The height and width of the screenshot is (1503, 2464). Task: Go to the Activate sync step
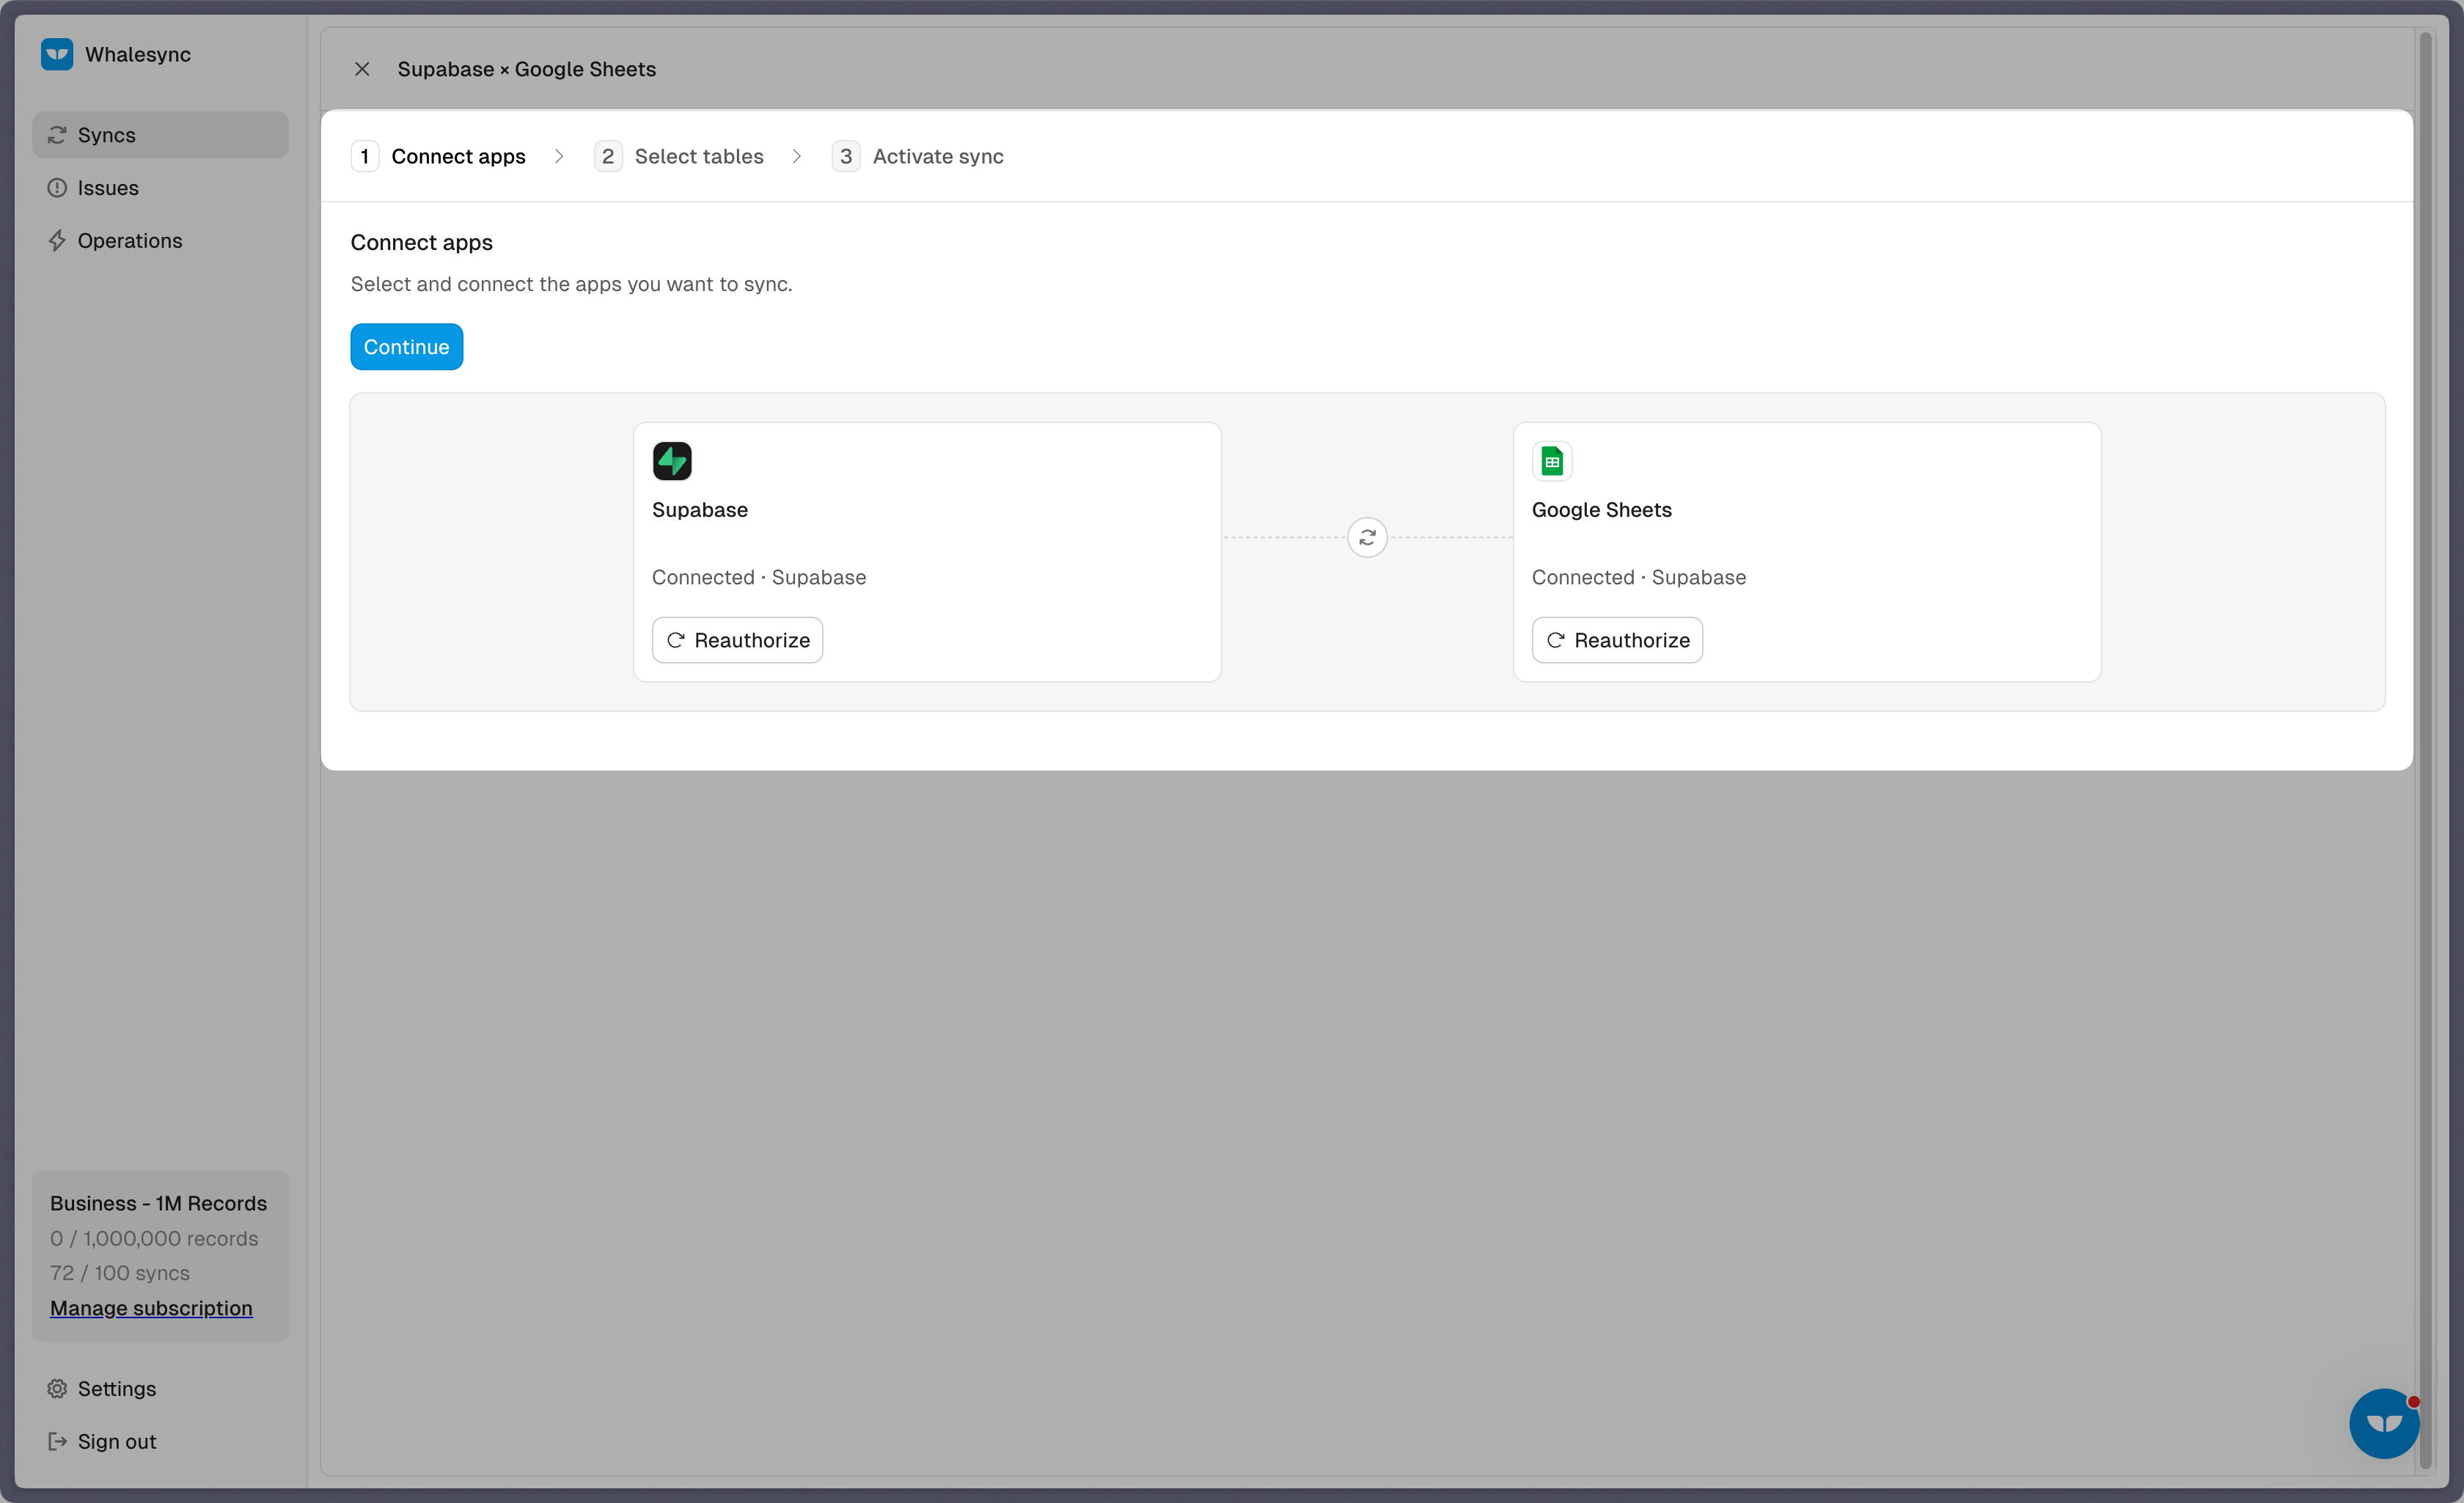pyautogui.click(x=918, y=156)
